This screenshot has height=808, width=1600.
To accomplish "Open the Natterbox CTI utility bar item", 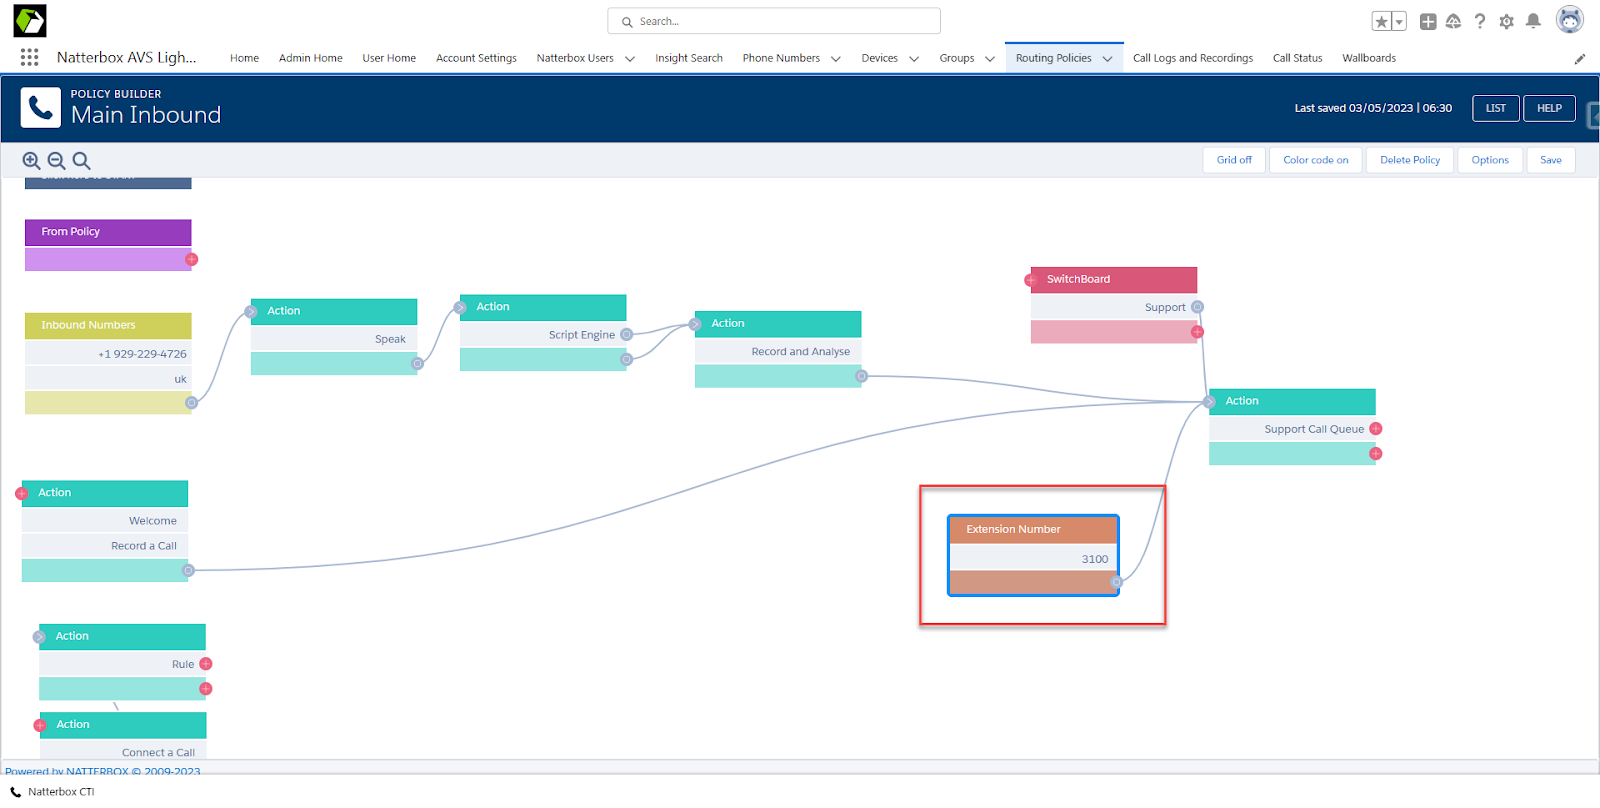I will (52, 792).
